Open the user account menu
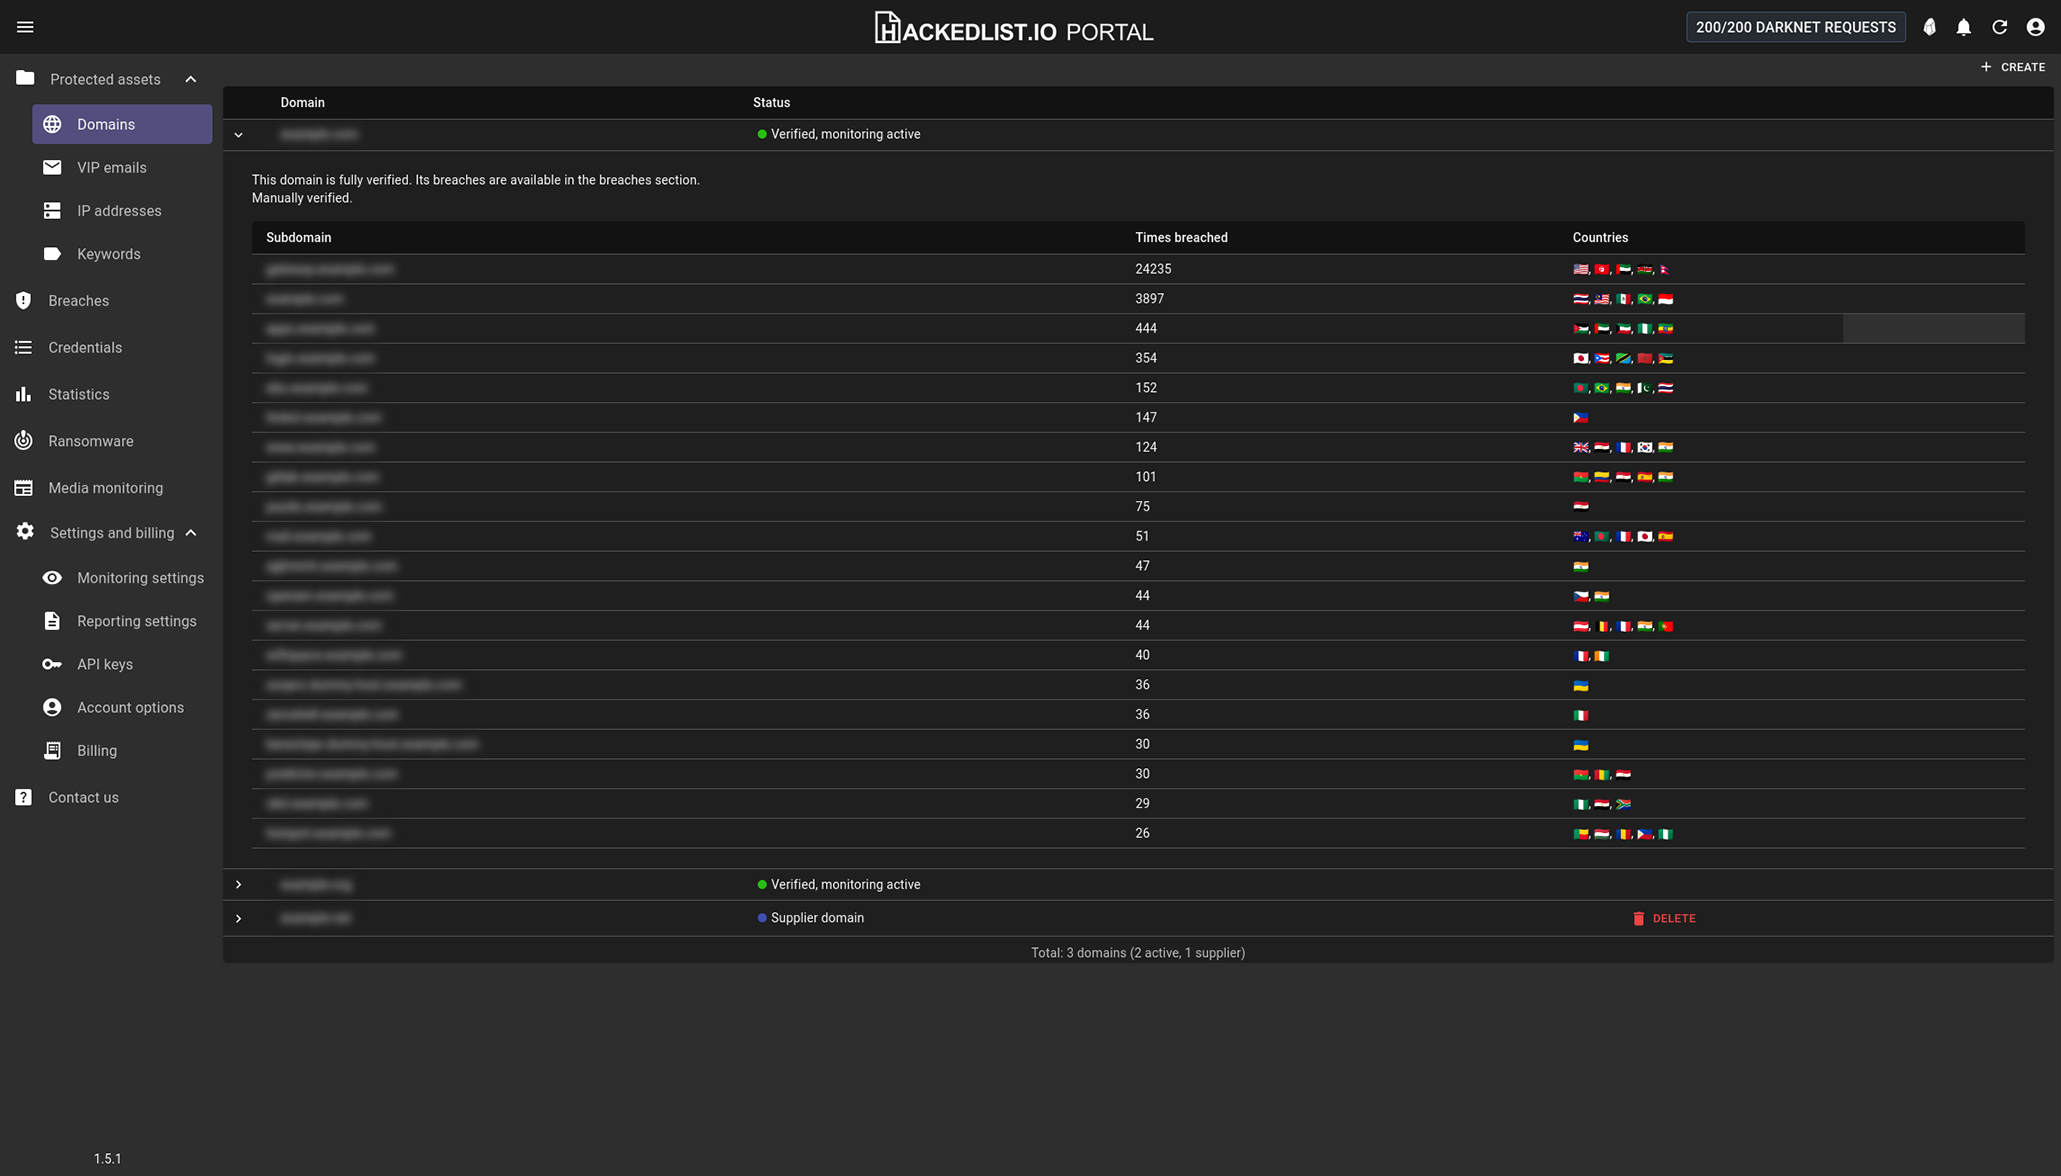This screenshot has height=1176, width=2061. point(2035,27)
